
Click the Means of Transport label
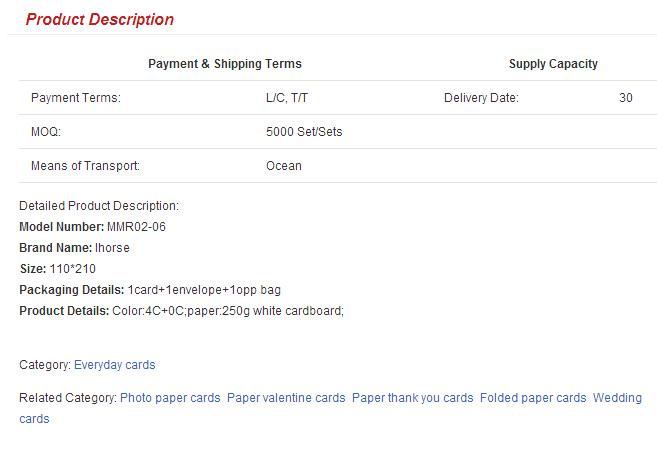pyautogui.click(x=85, y=166)
